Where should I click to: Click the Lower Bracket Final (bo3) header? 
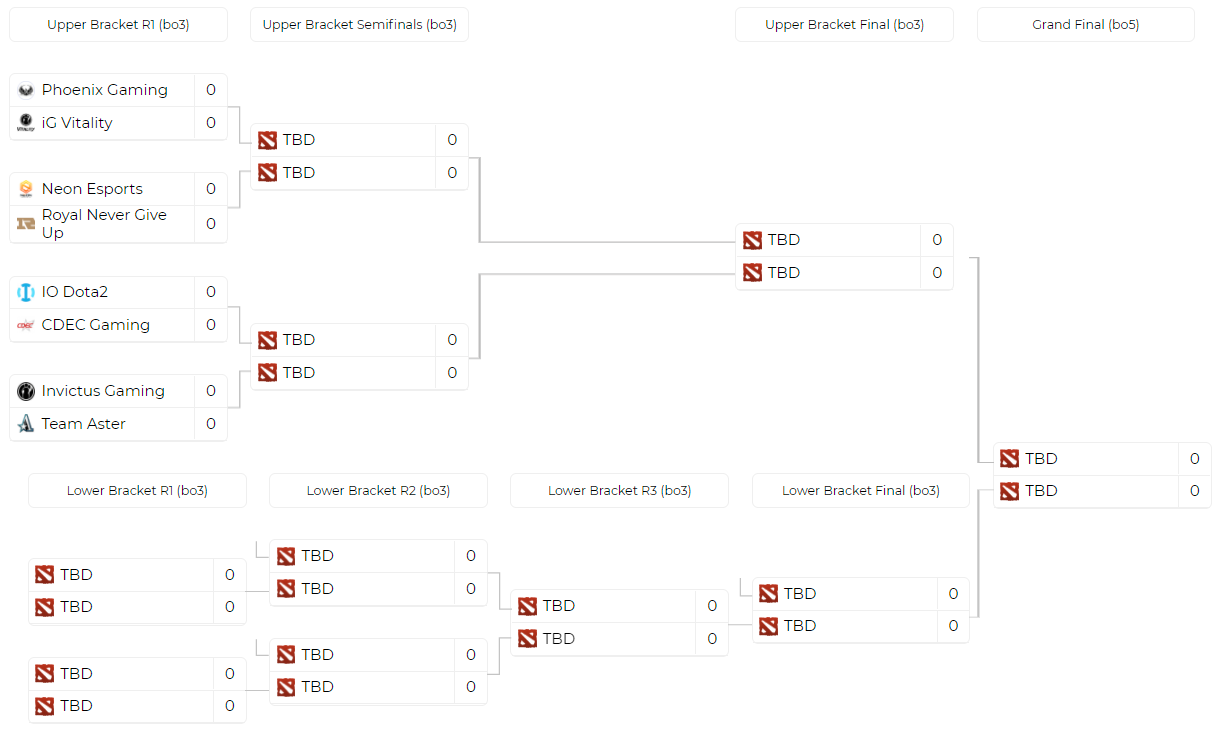[860, 491]
